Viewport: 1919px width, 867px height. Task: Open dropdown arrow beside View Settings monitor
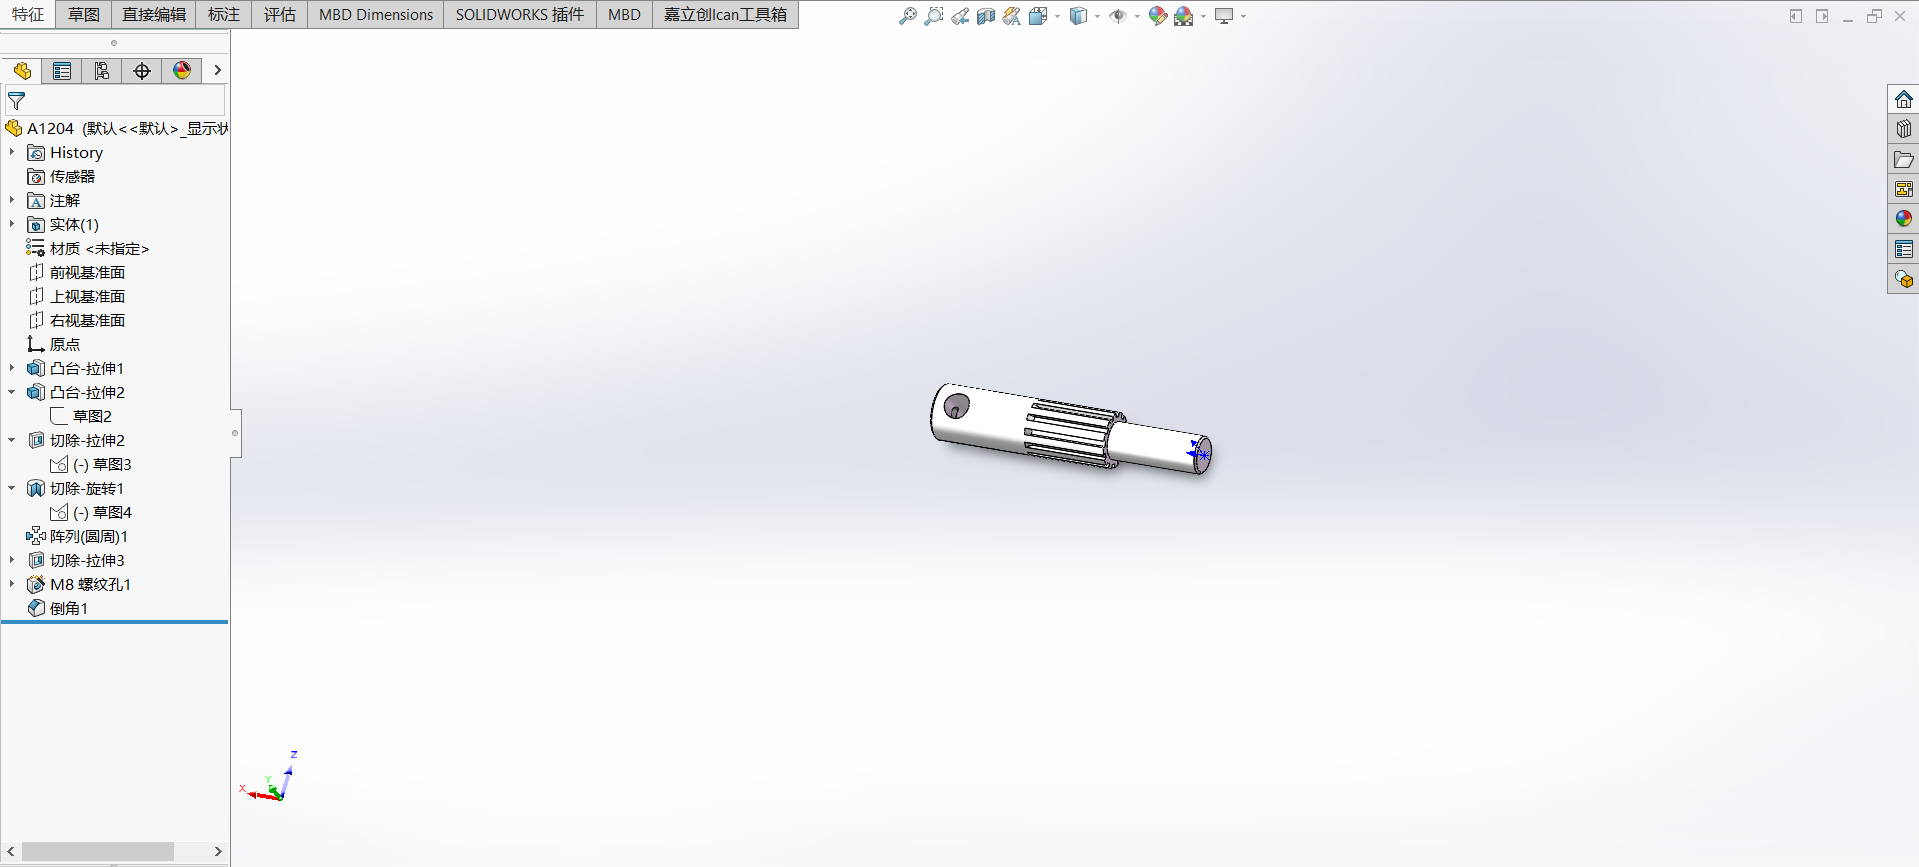[1243, 17]
